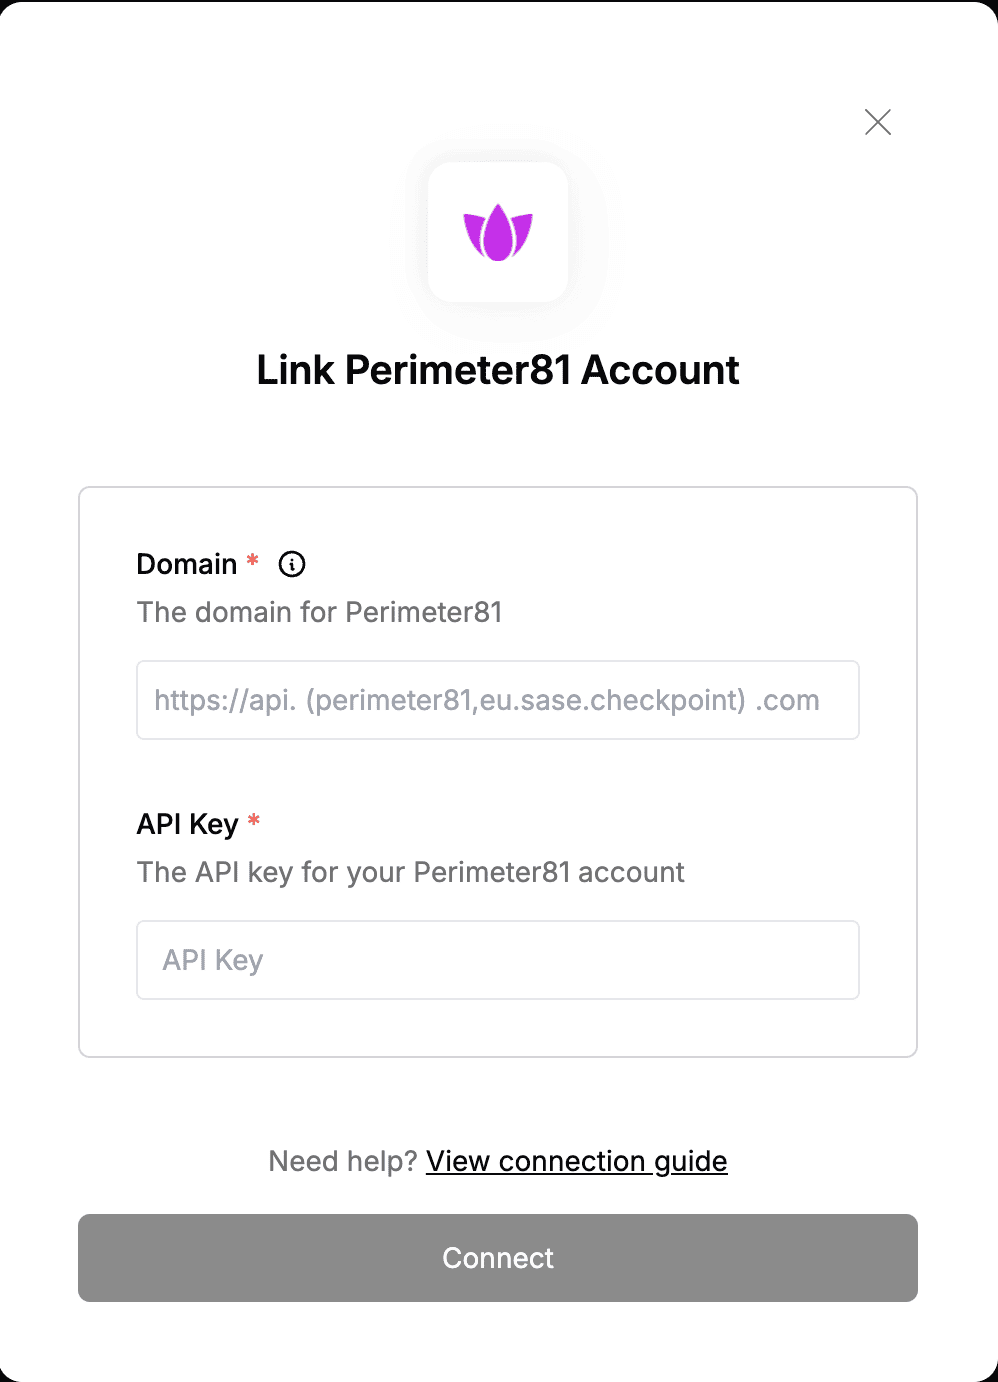Click the .com suffix in Domain placeholder
Screen dimensions: 998x1382
[x=787, y=700]
